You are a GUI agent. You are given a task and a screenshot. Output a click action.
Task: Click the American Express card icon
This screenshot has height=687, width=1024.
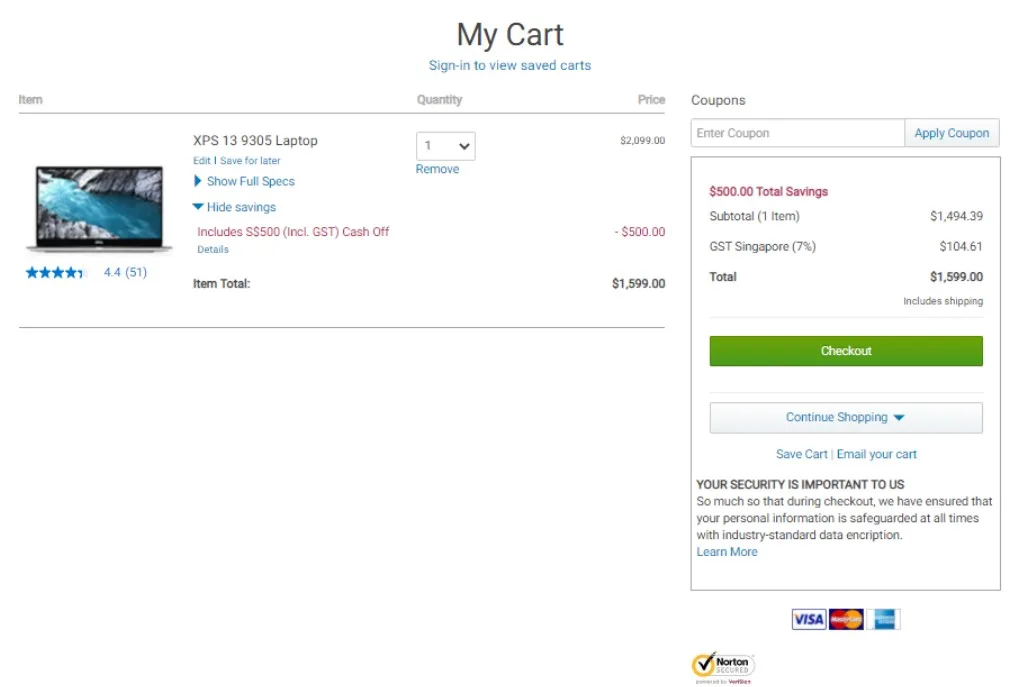(883, 620)
